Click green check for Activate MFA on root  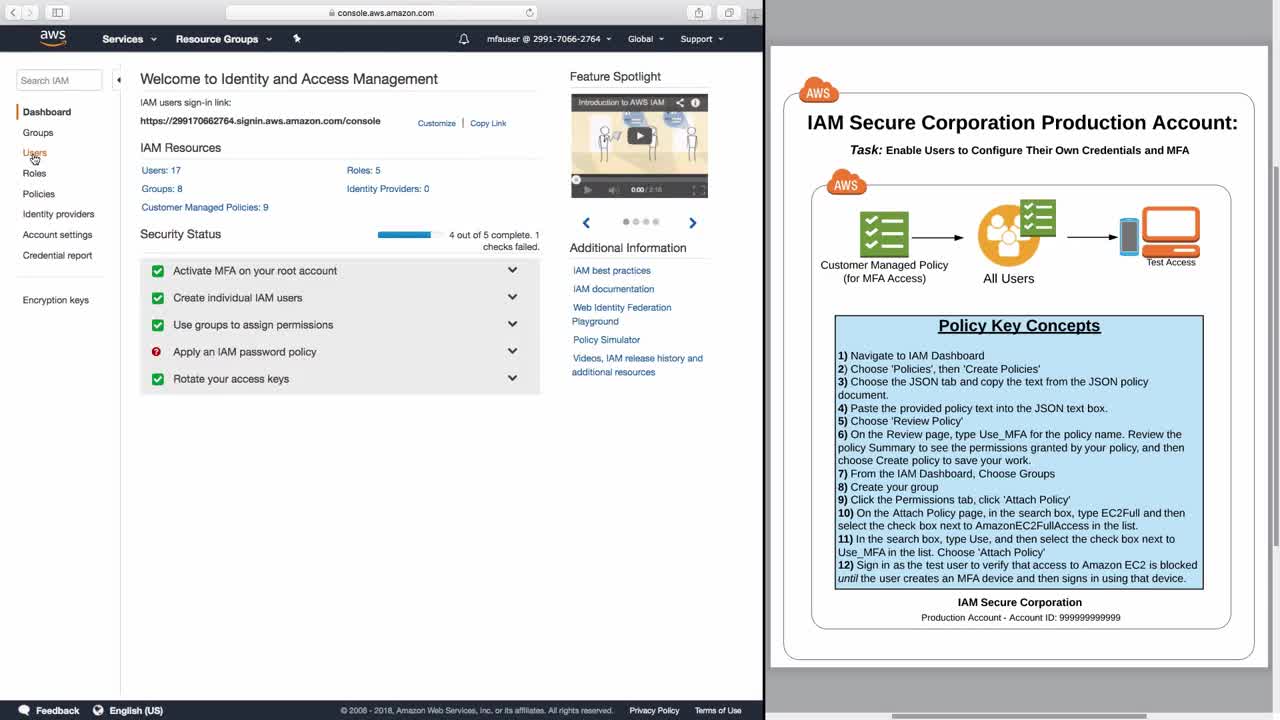157,271
